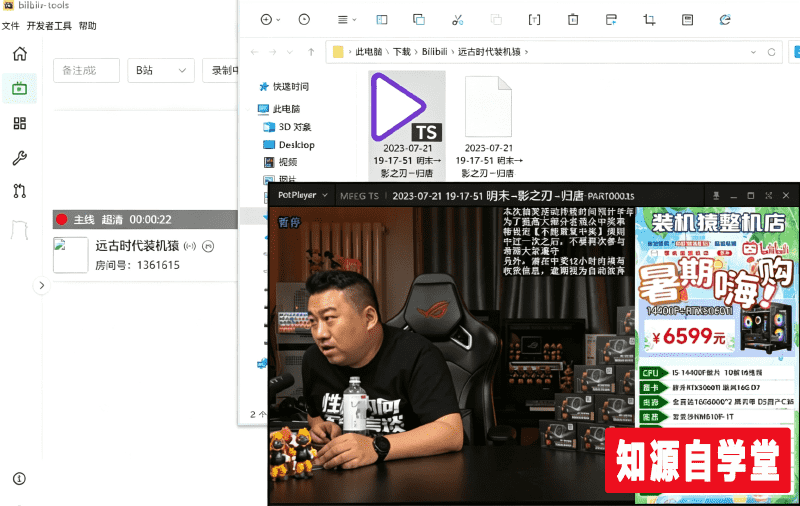Click the red recording indicator dot
The image size is (800, 506).
tap(62, 219)
